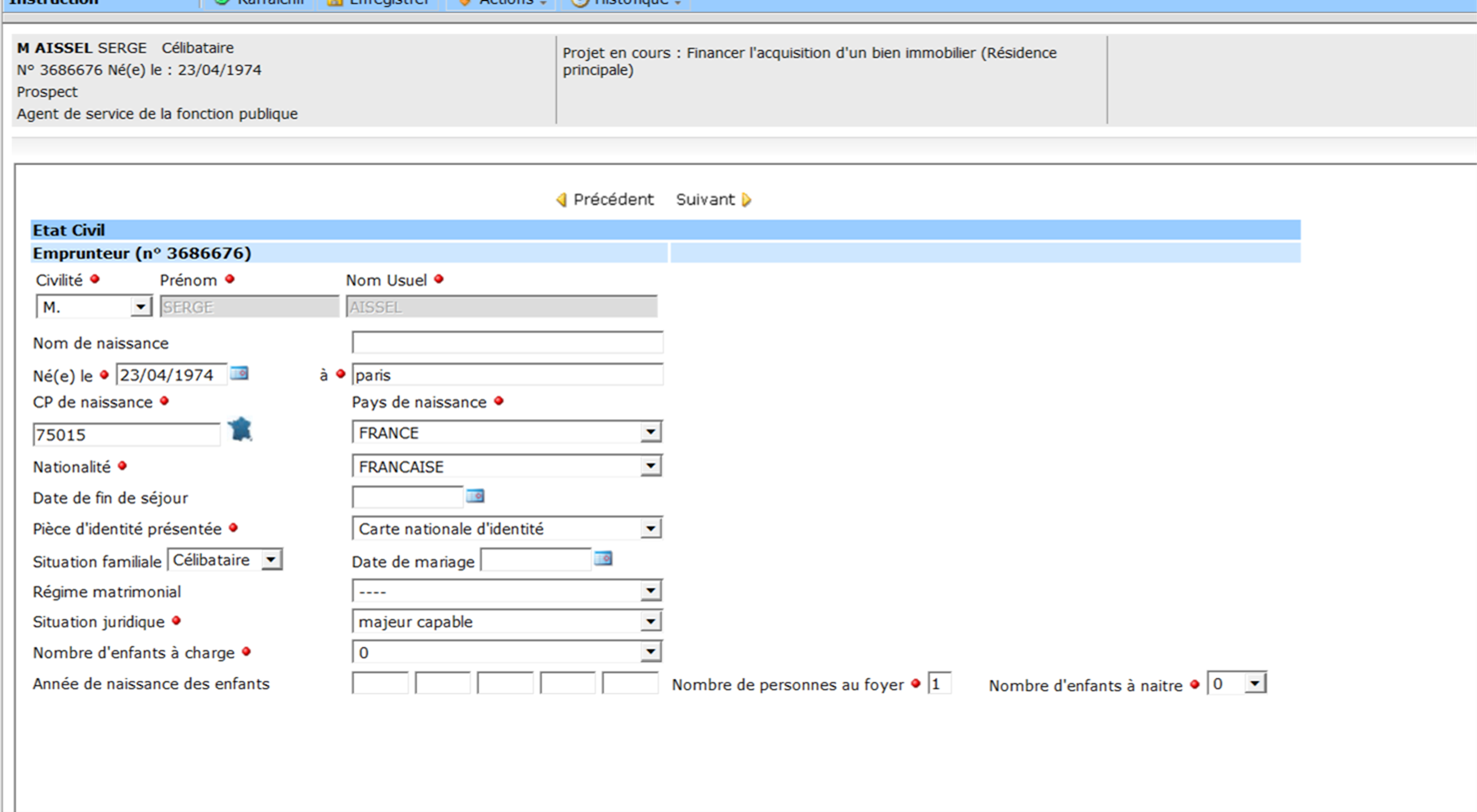The image size is (1477, 812).
Task: Expand Nombre d'enfants à naitre dropdown
Action: coord(1255,684)
